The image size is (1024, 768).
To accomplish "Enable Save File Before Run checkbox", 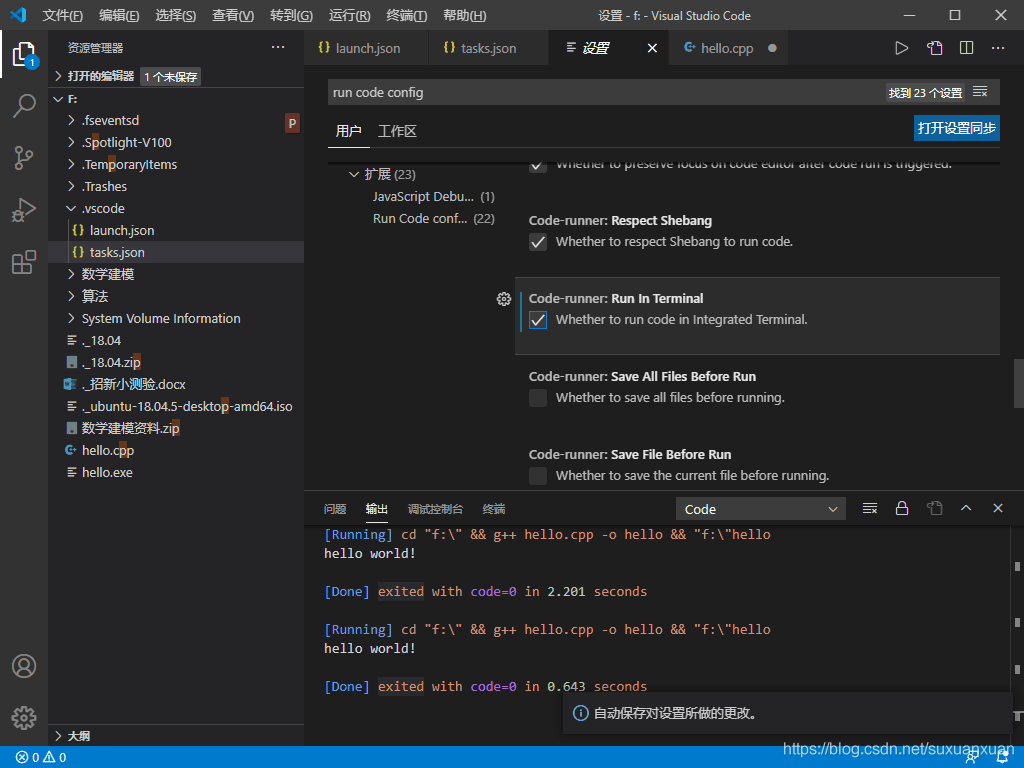I will point(538,475).
